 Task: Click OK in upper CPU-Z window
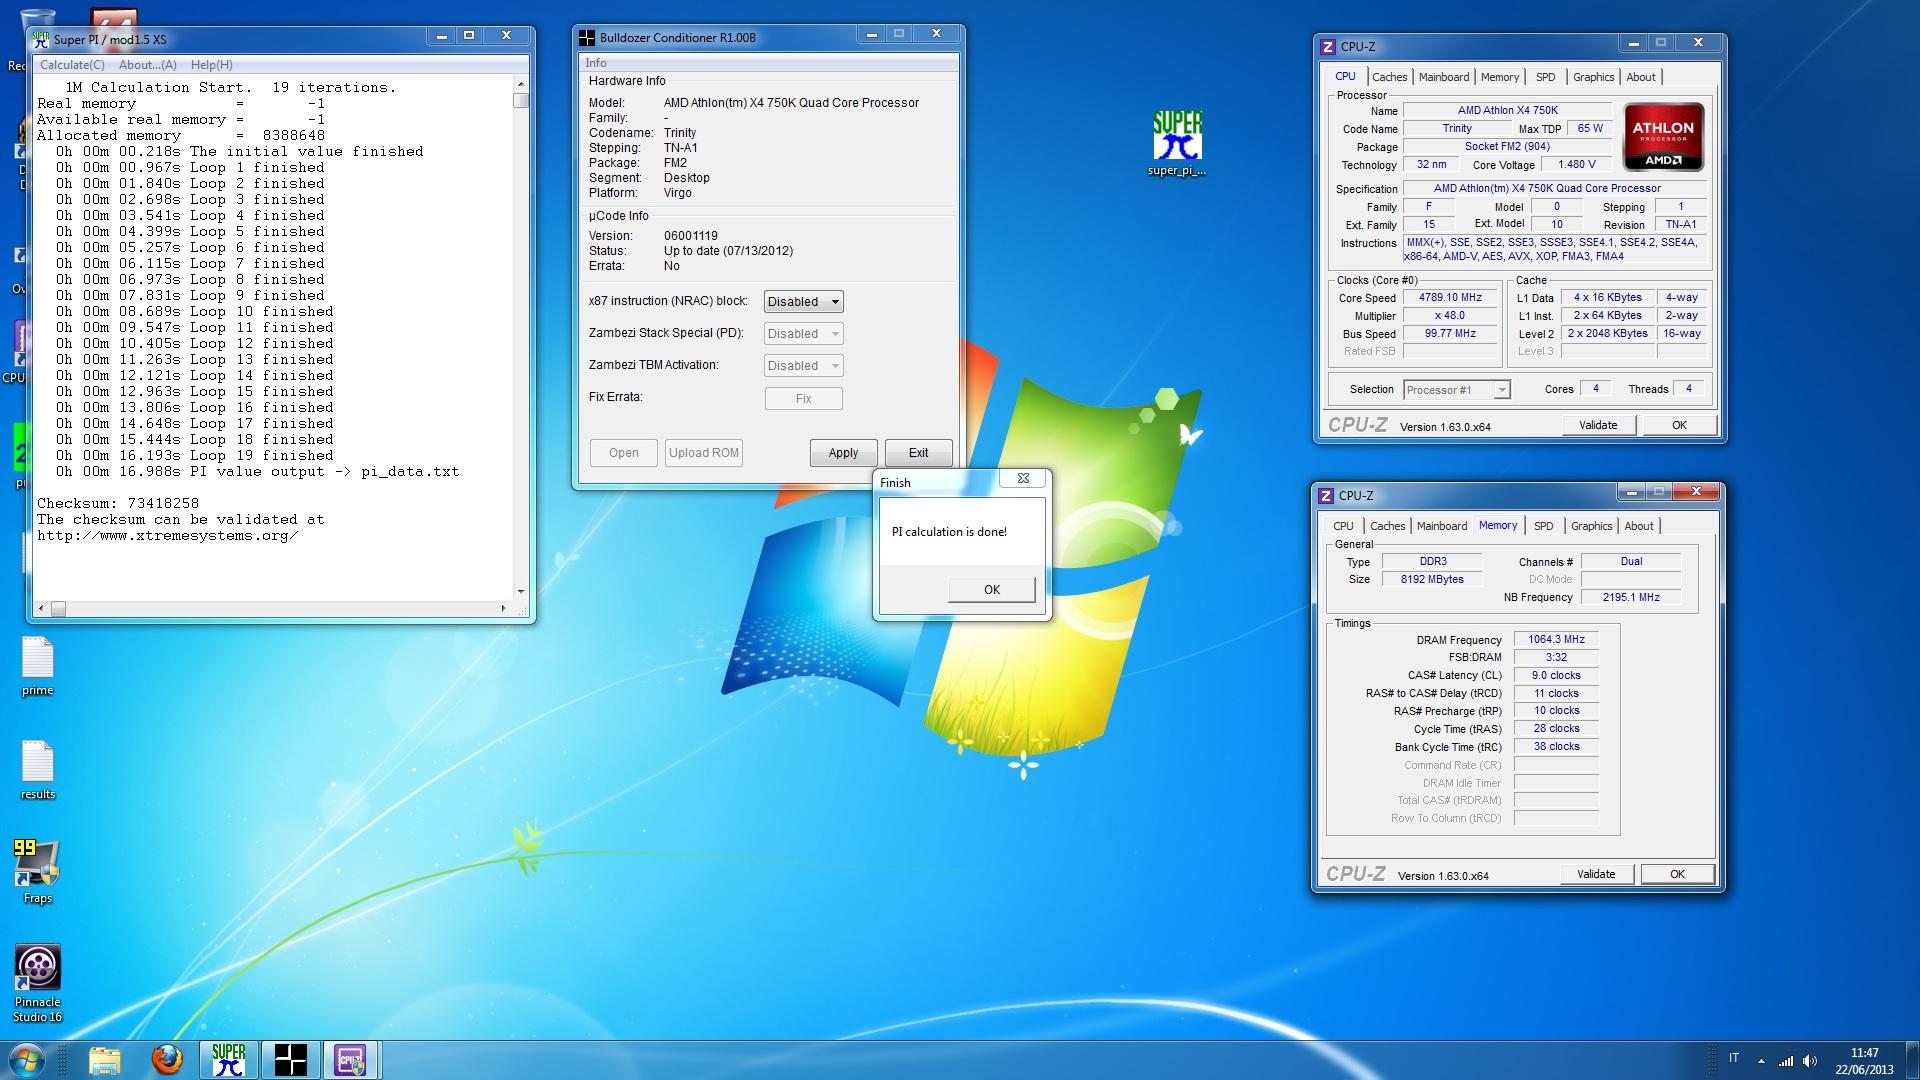[1679, 425]
